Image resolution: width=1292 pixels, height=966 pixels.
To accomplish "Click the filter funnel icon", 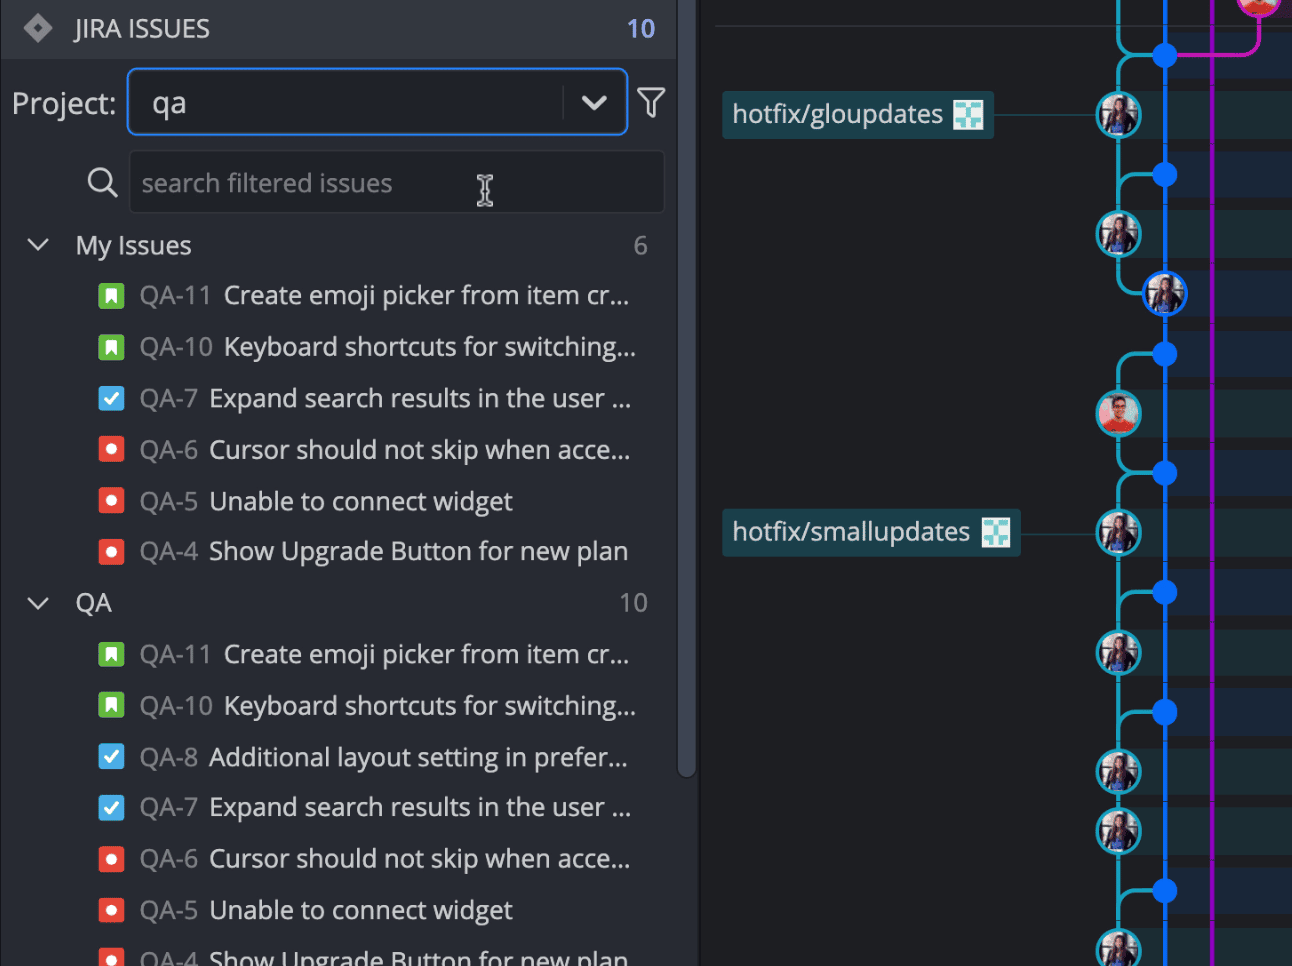I will click(651, 102).
